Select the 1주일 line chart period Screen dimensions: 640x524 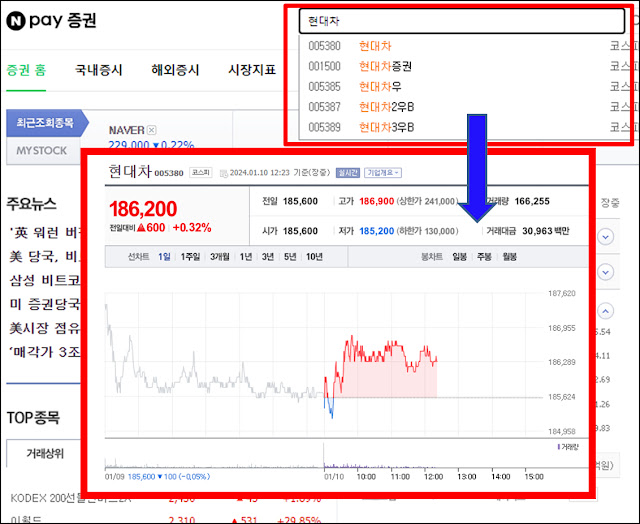[190, 257]
